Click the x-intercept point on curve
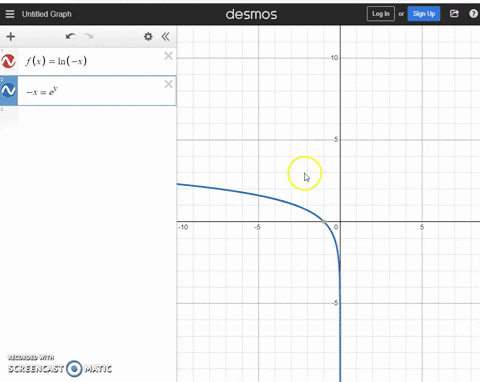The width and height of the screenshot is (480, 382). coord(324,221)
